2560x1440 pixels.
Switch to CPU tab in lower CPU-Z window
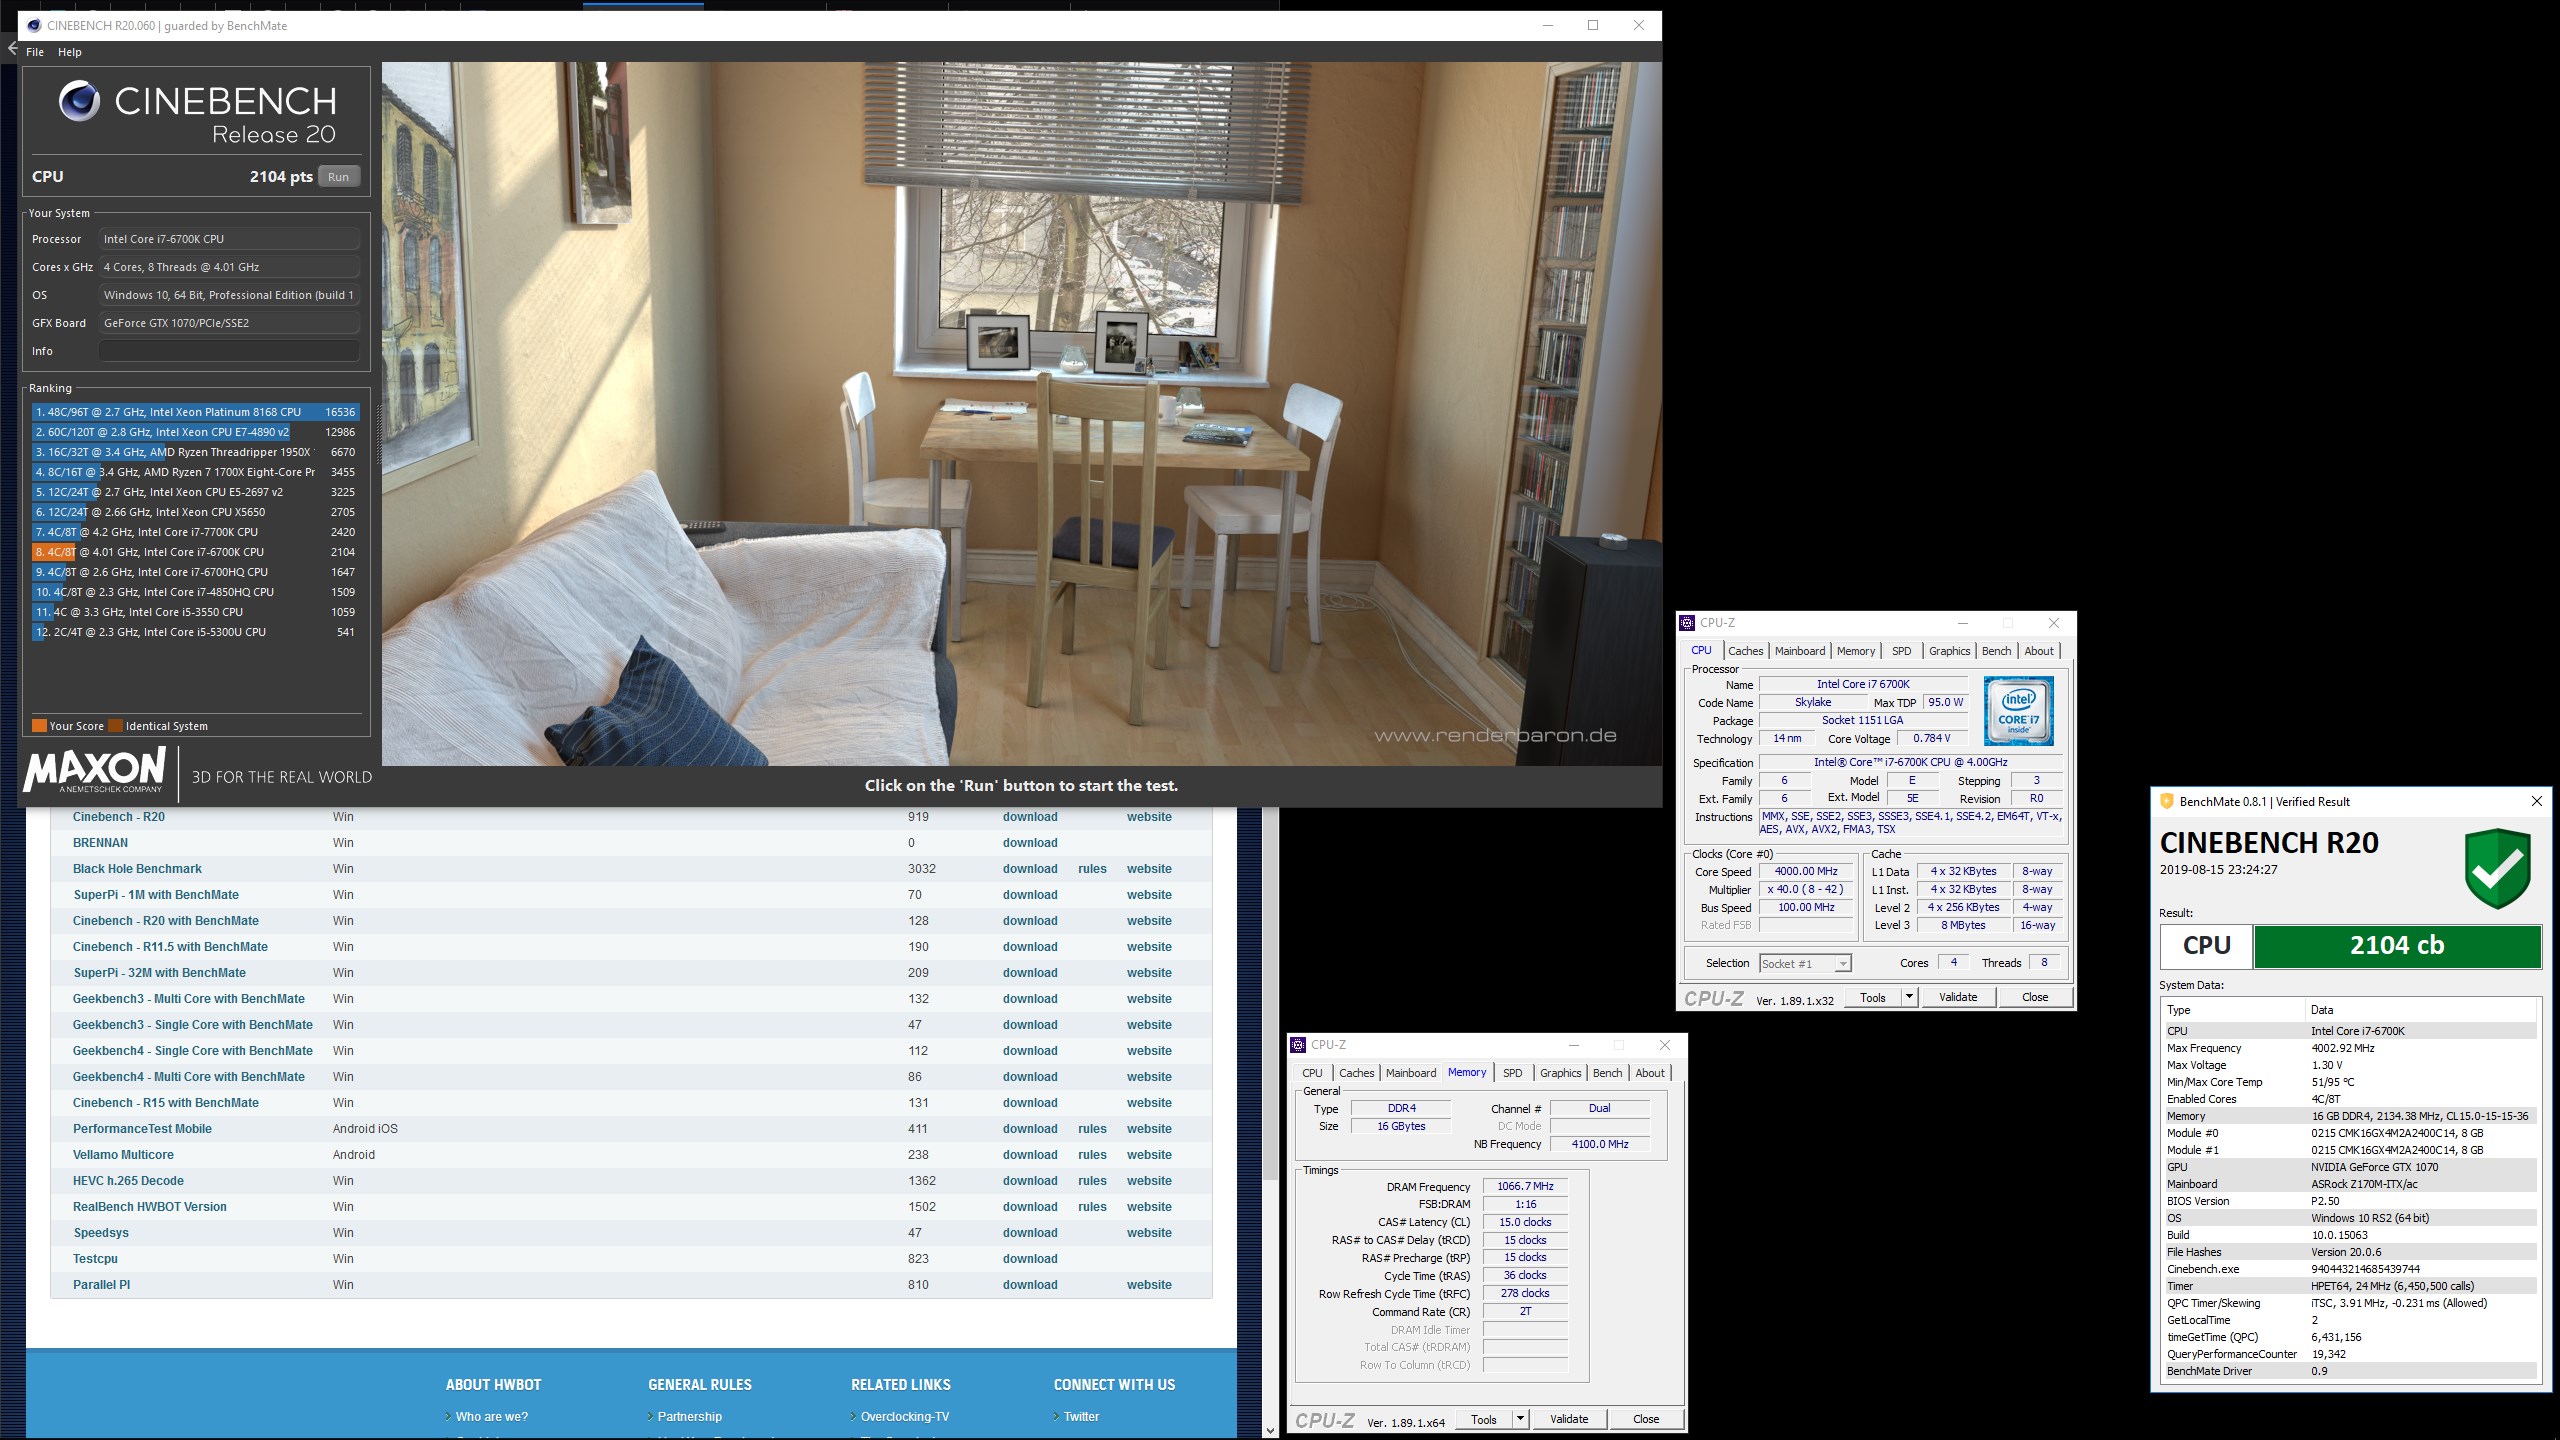click(1312, 1073)
